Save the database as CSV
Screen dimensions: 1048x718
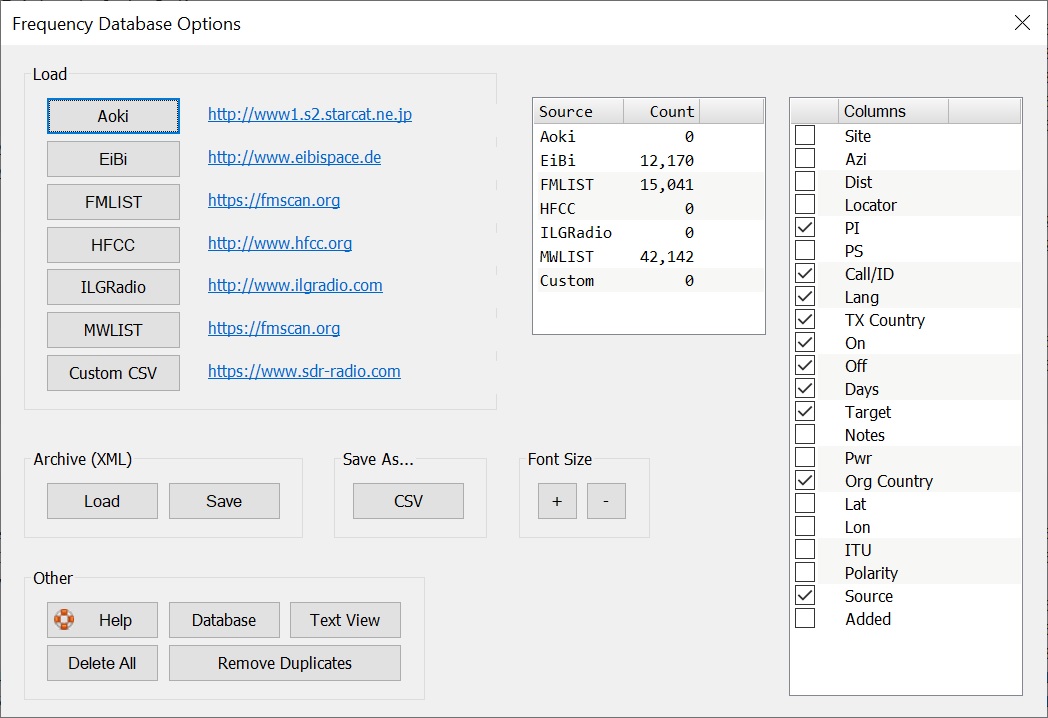408,501
